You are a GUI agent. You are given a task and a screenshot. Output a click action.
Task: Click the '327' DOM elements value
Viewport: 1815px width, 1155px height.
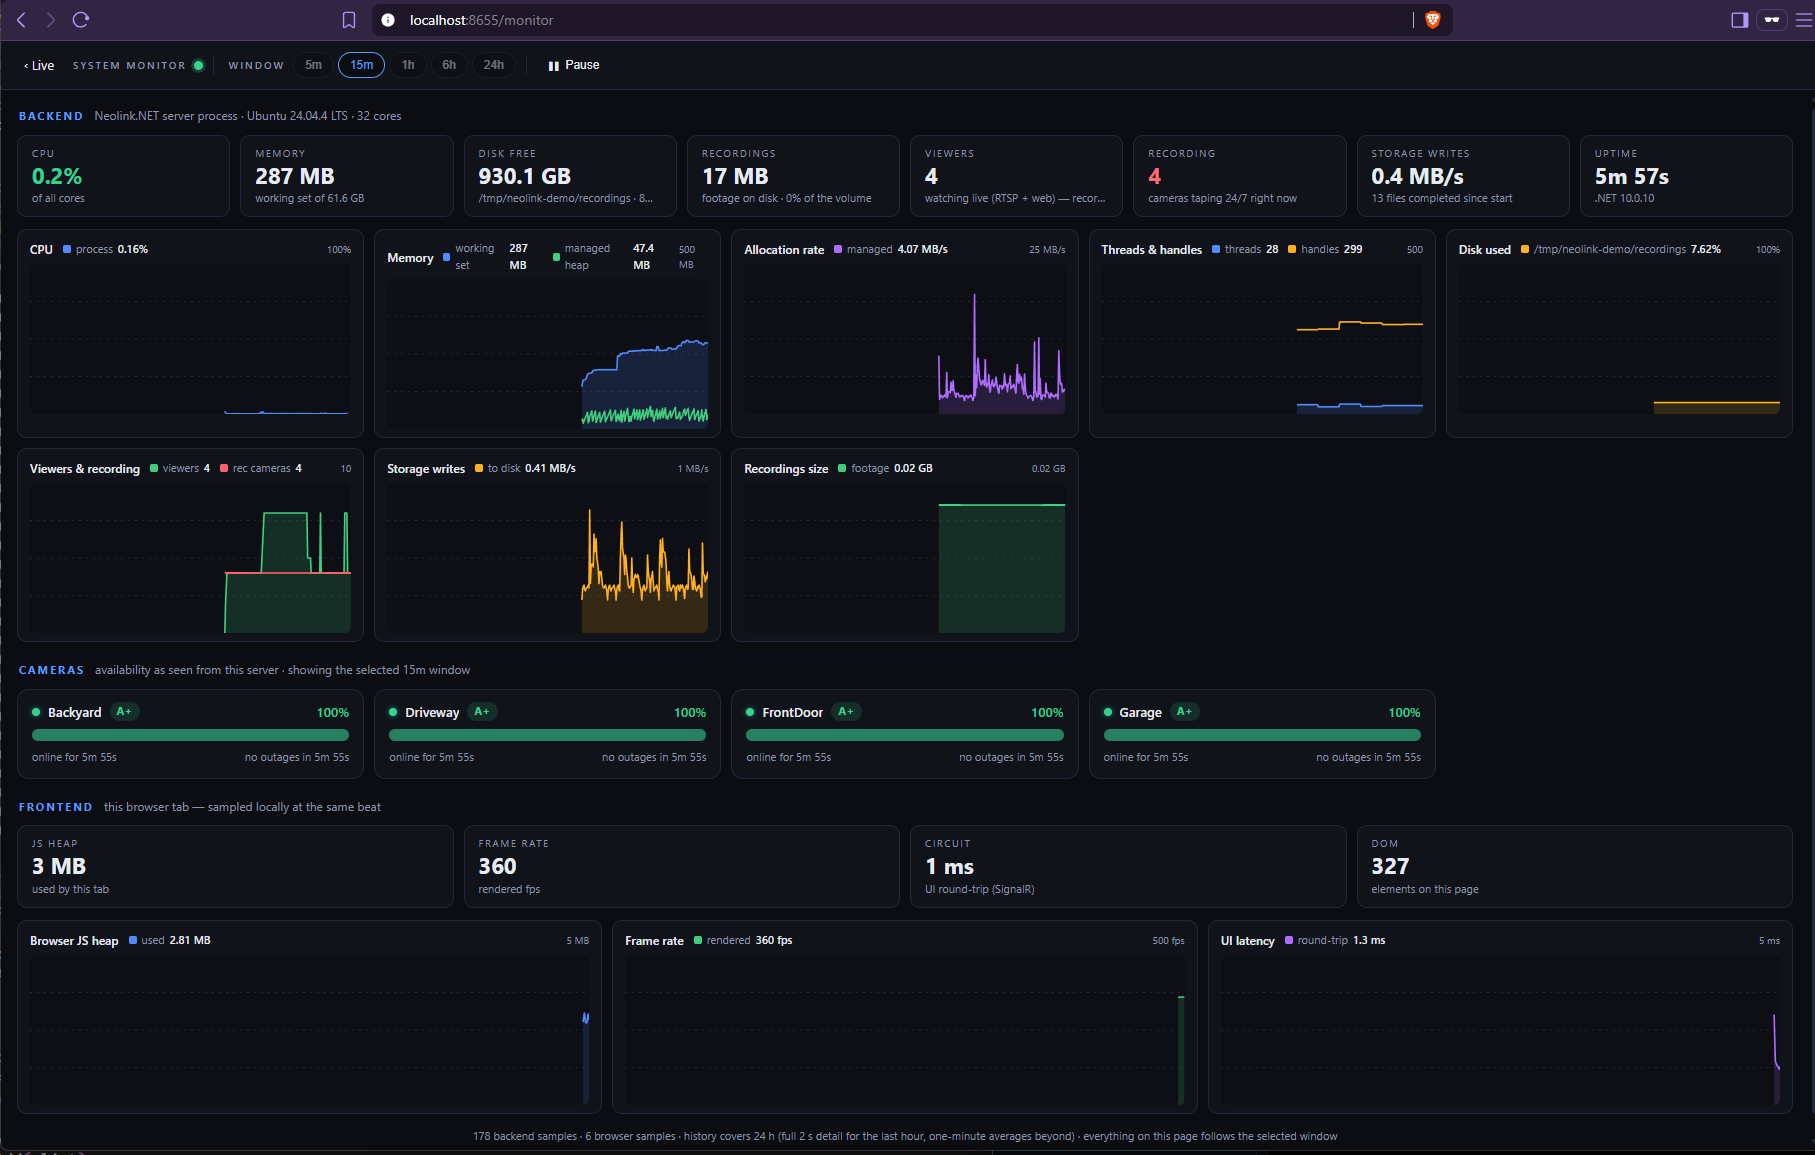point(1390,866)
